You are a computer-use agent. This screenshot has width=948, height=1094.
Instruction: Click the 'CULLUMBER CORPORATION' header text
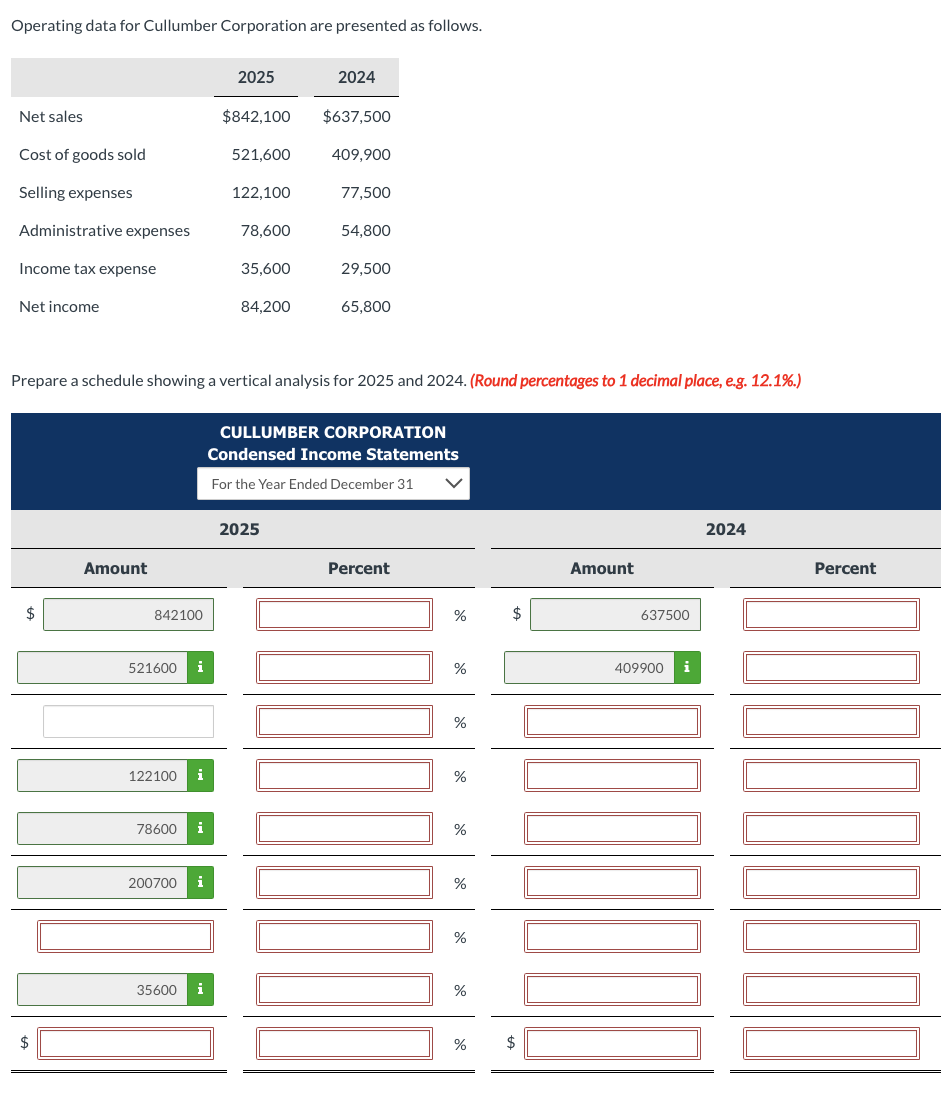tap(333, 432)
